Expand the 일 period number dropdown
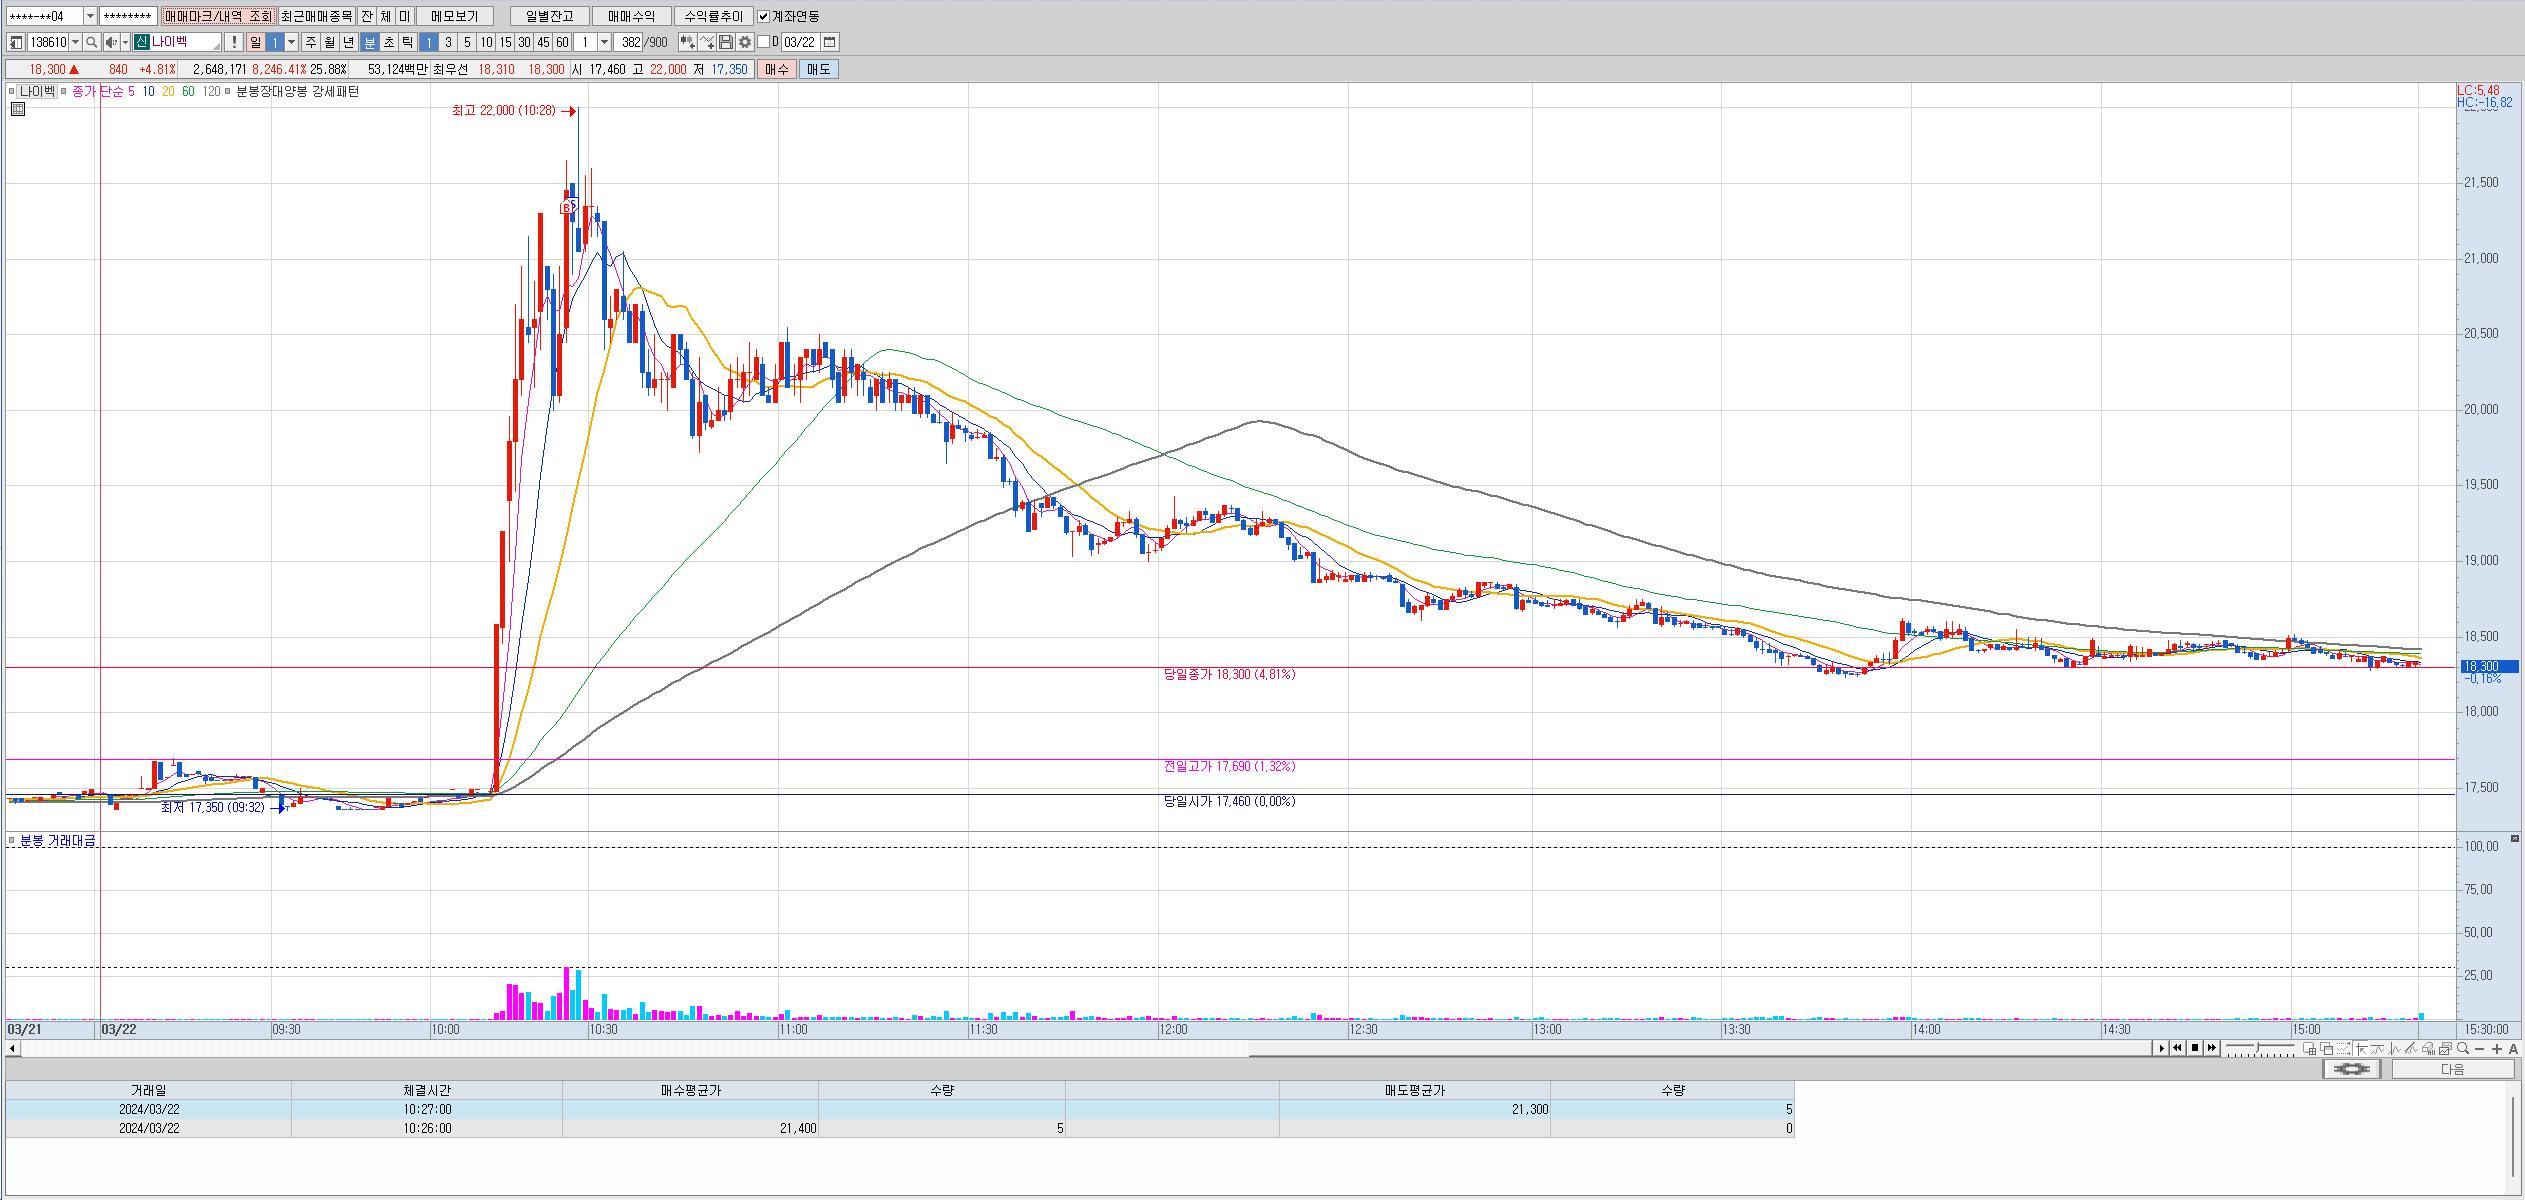 [x=291, y=42]
